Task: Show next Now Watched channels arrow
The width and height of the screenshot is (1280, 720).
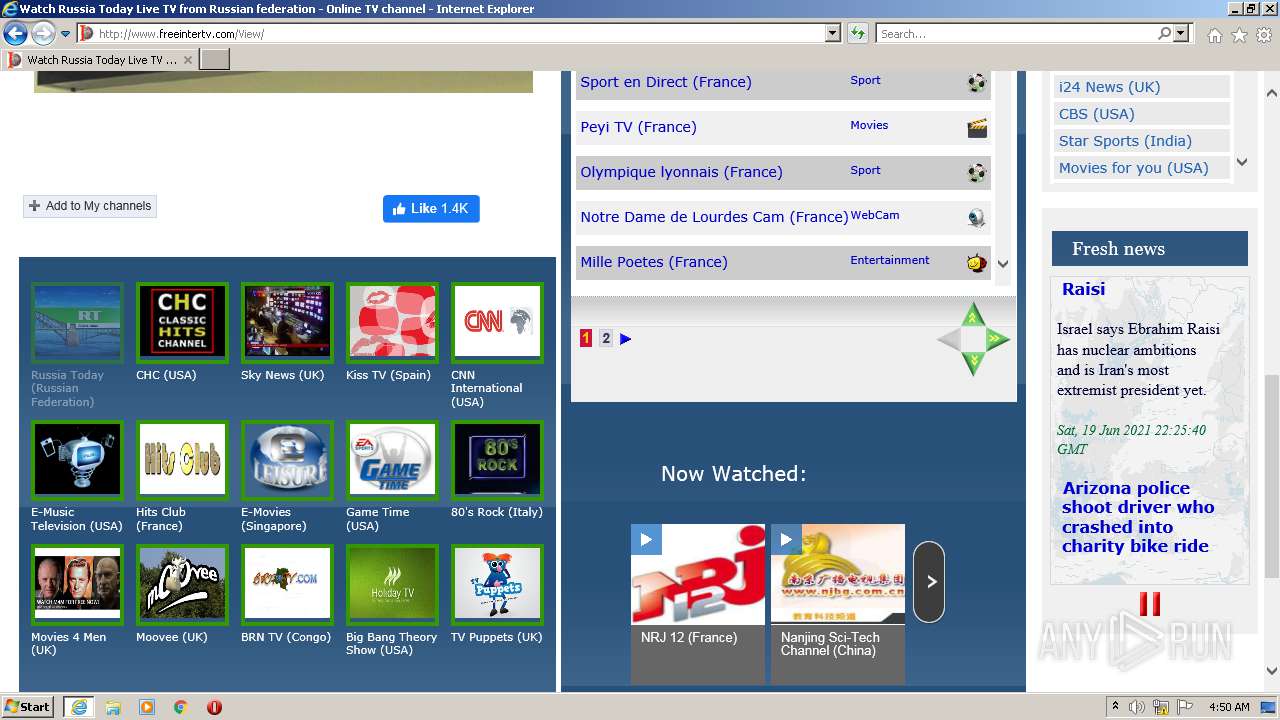Action: point(929,581)
